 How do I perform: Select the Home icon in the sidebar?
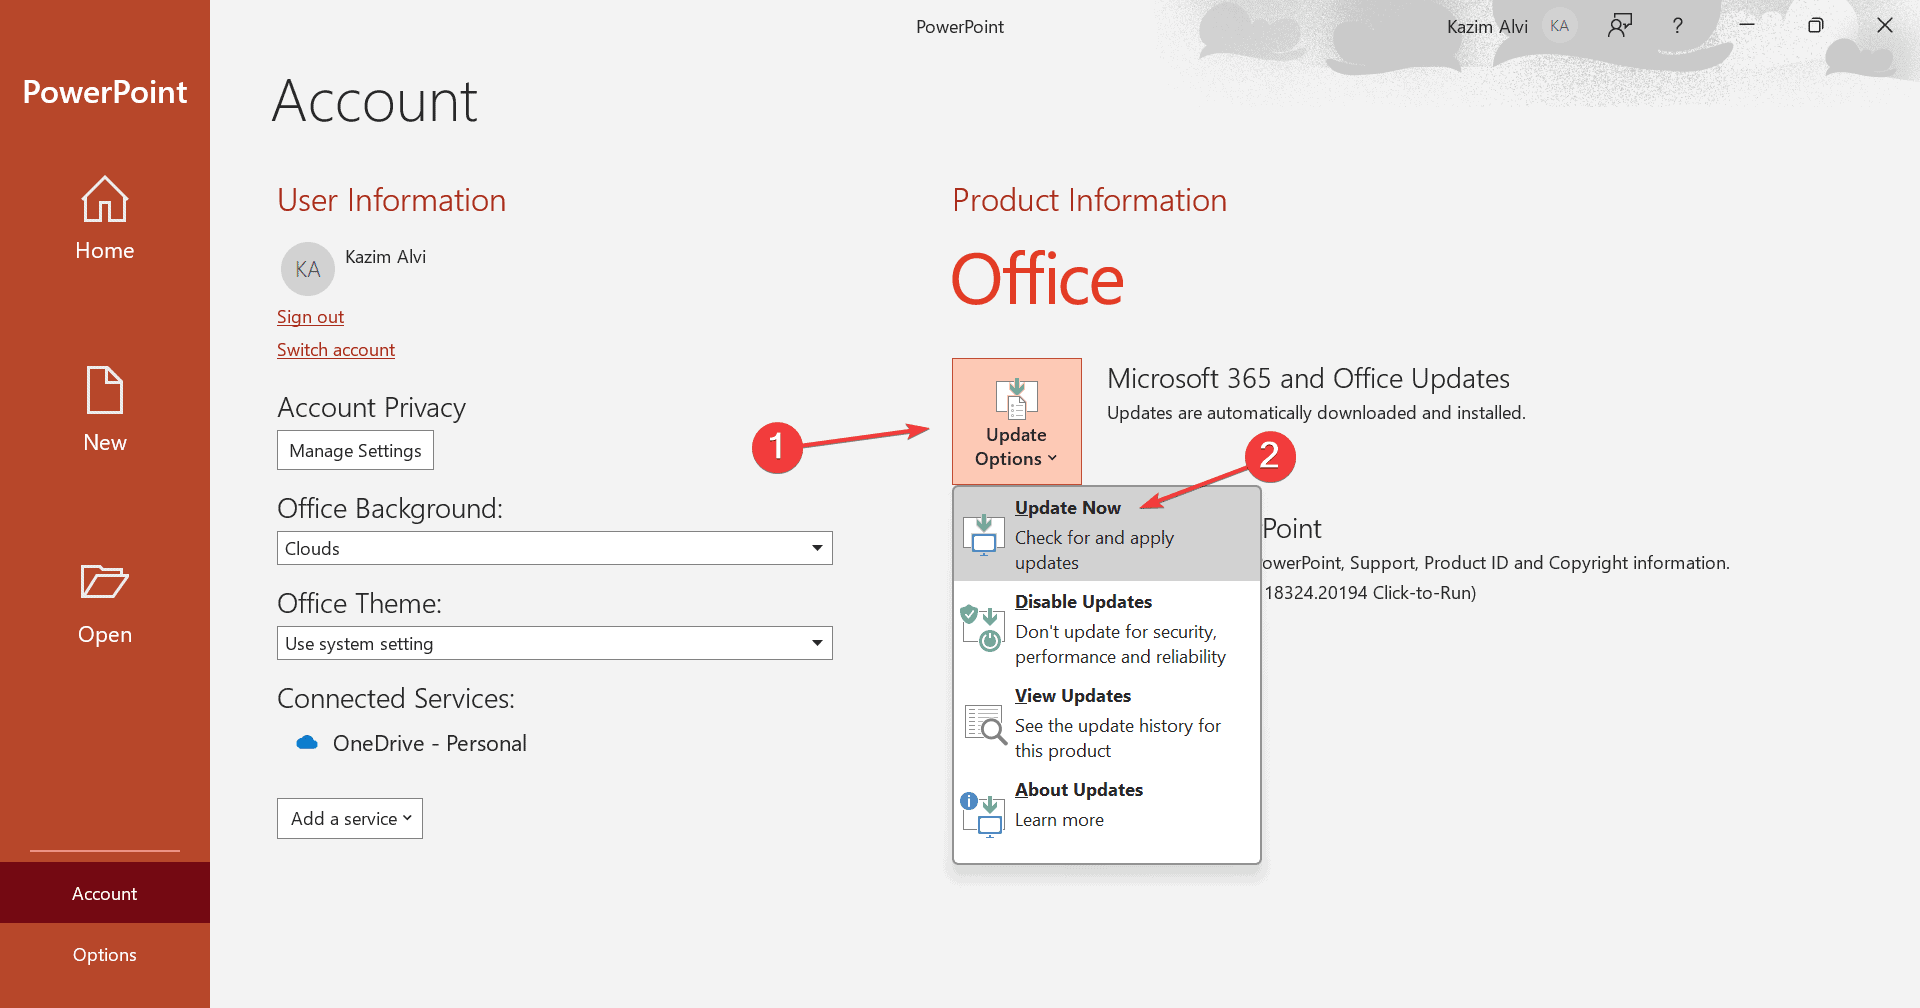pos(104,198)
